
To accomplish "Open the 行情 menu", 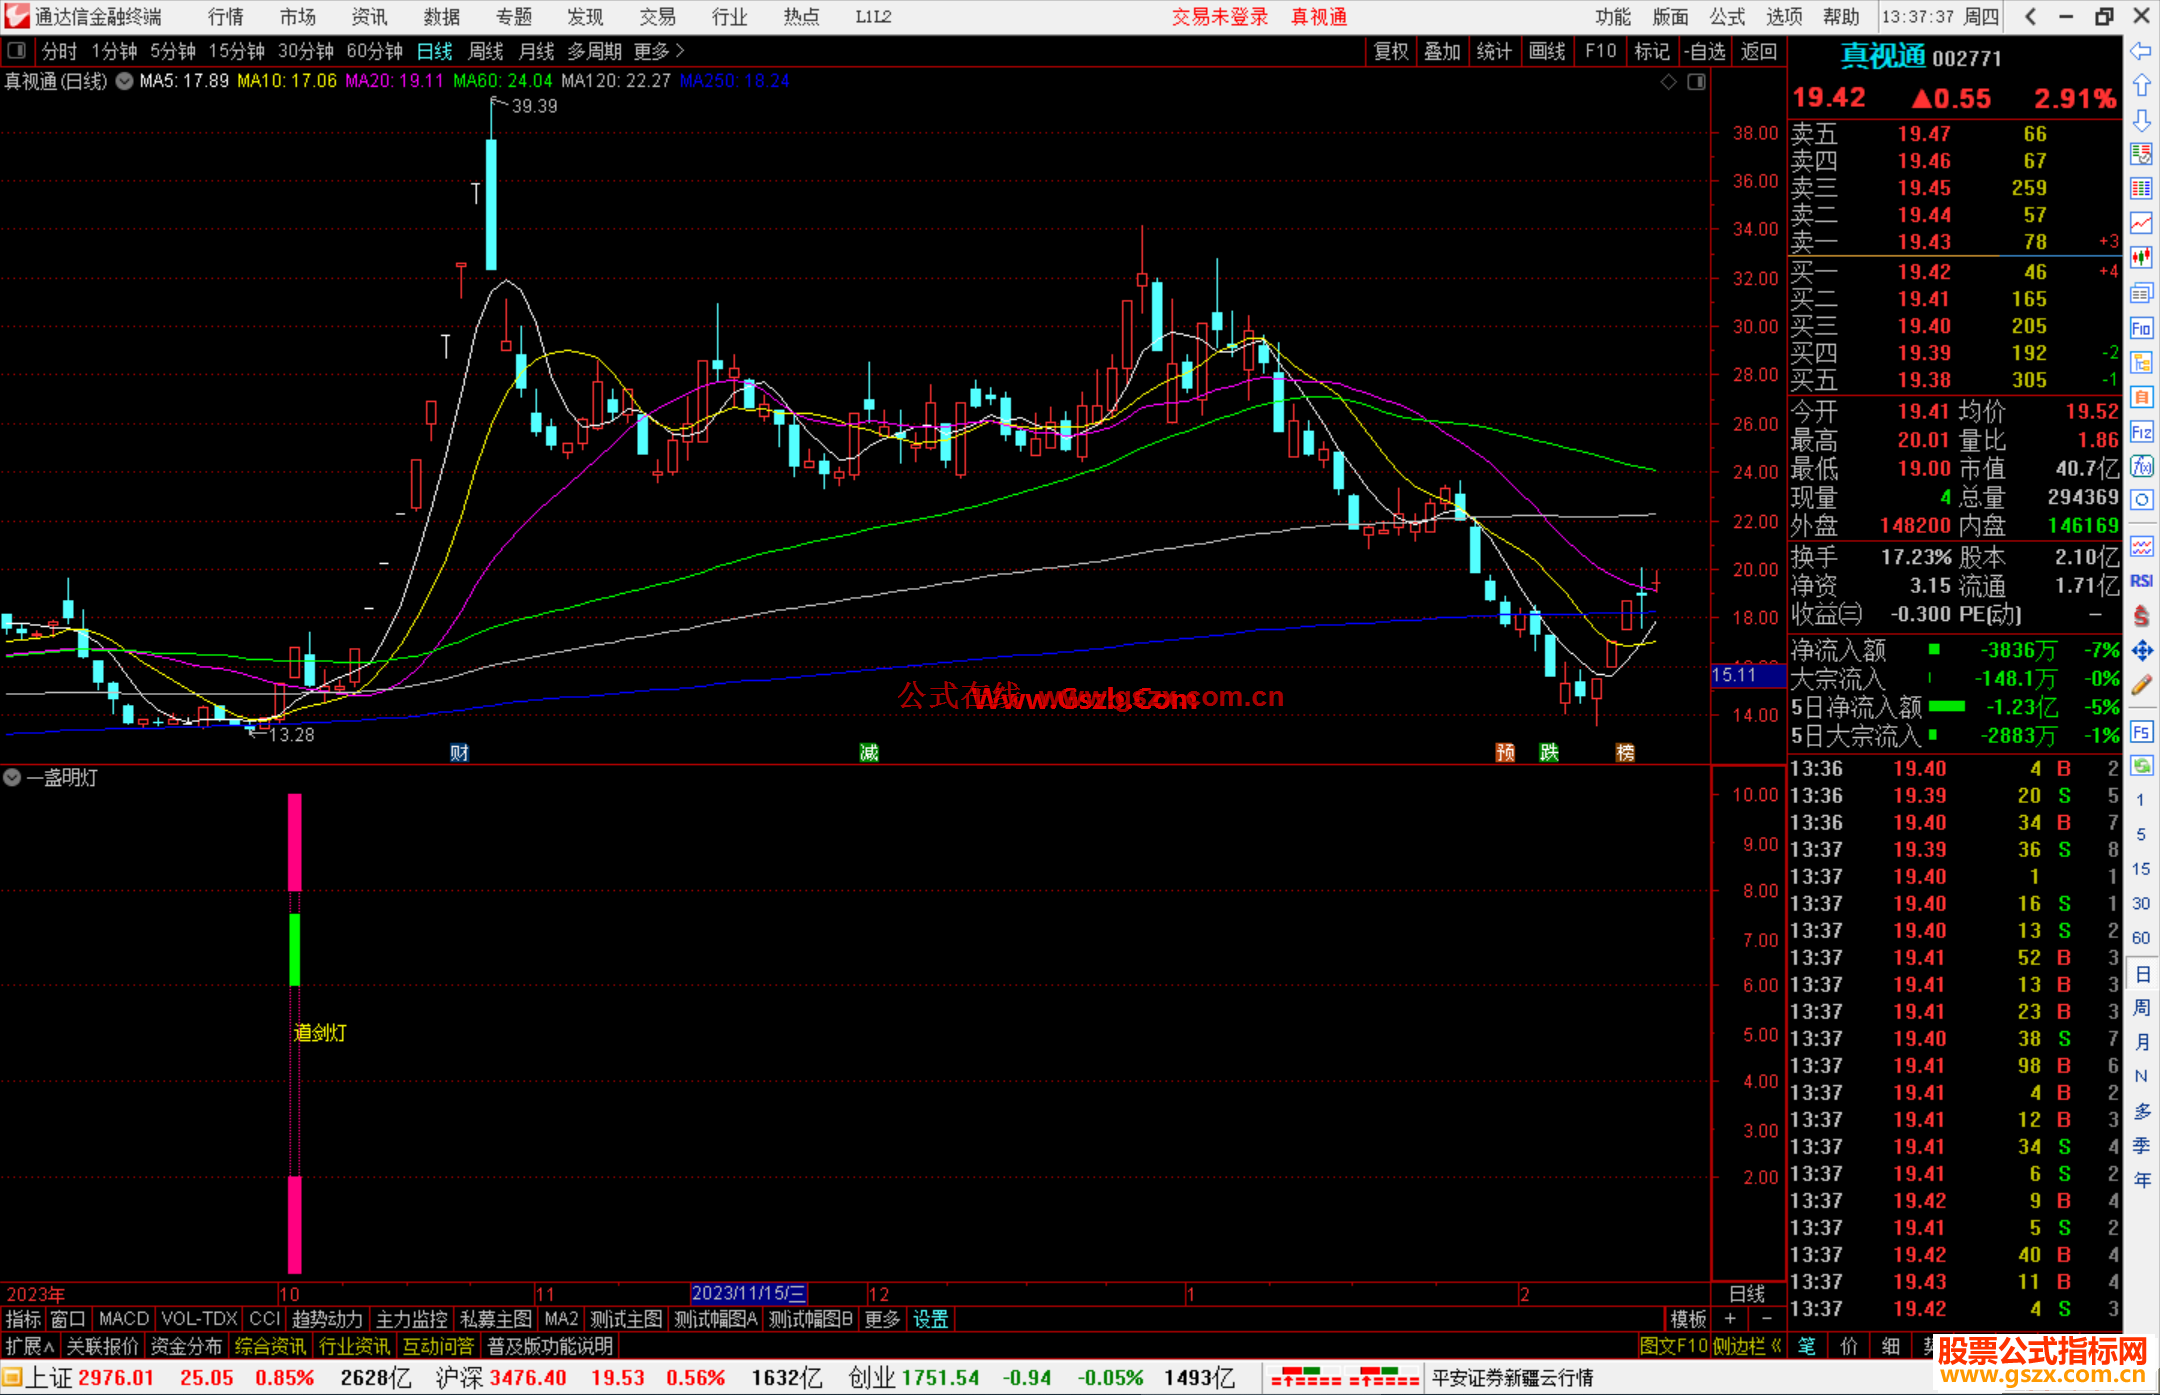I will tap(226, 17).
